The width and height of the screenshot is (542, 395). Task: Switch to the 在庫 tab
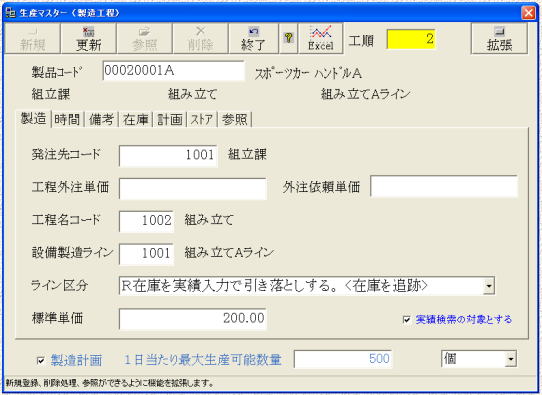(136, 120)
